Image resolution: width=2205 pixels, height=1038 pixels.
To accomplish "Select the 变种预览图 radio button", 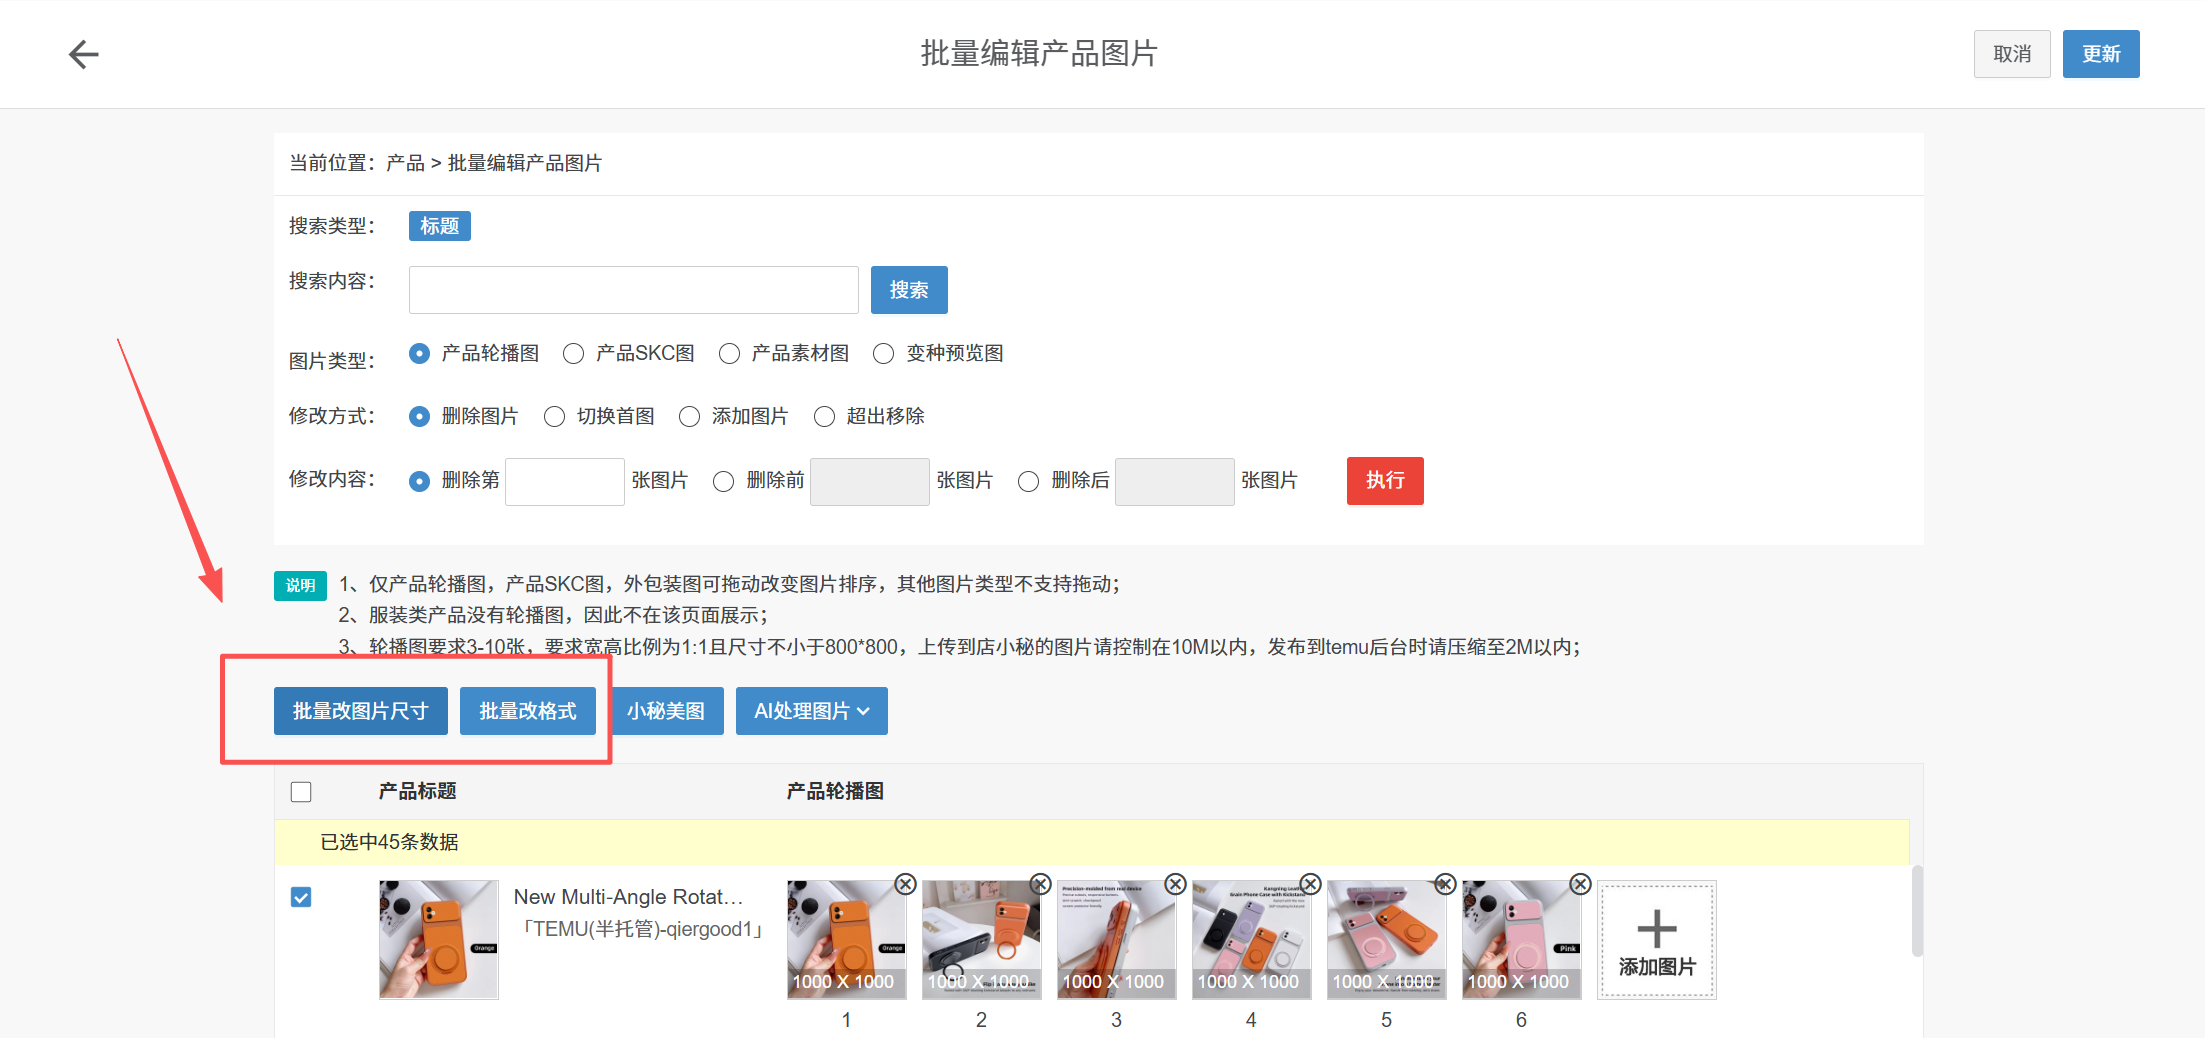I will (884, 354).
